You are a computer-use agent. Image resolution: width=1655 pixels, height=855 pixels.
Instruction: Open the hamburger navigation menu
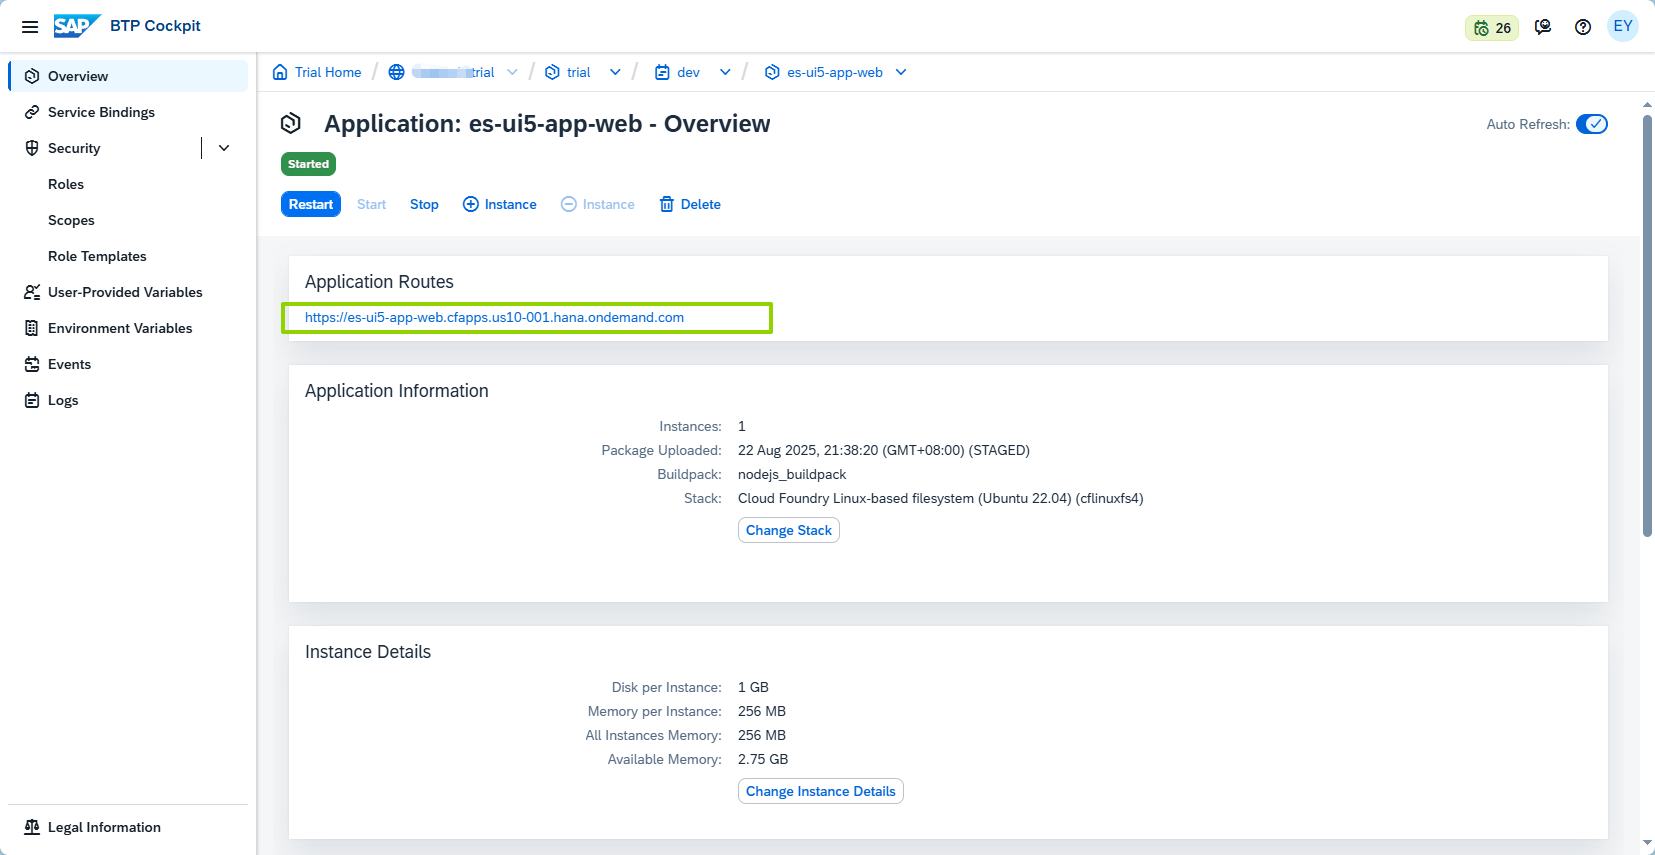(30, 27)
